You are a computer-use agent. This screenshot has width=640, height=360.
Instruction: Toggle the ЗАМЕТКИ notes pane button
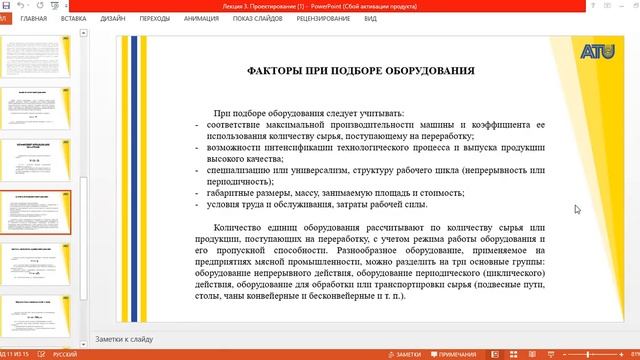tap(404, 354)
